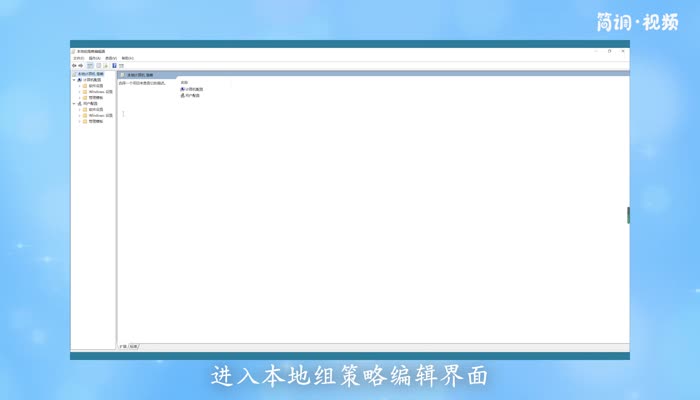Open Help using the blue toolbar icon
Image resolution: width=700 pixels, height=400 pixels.
point(113,65)
